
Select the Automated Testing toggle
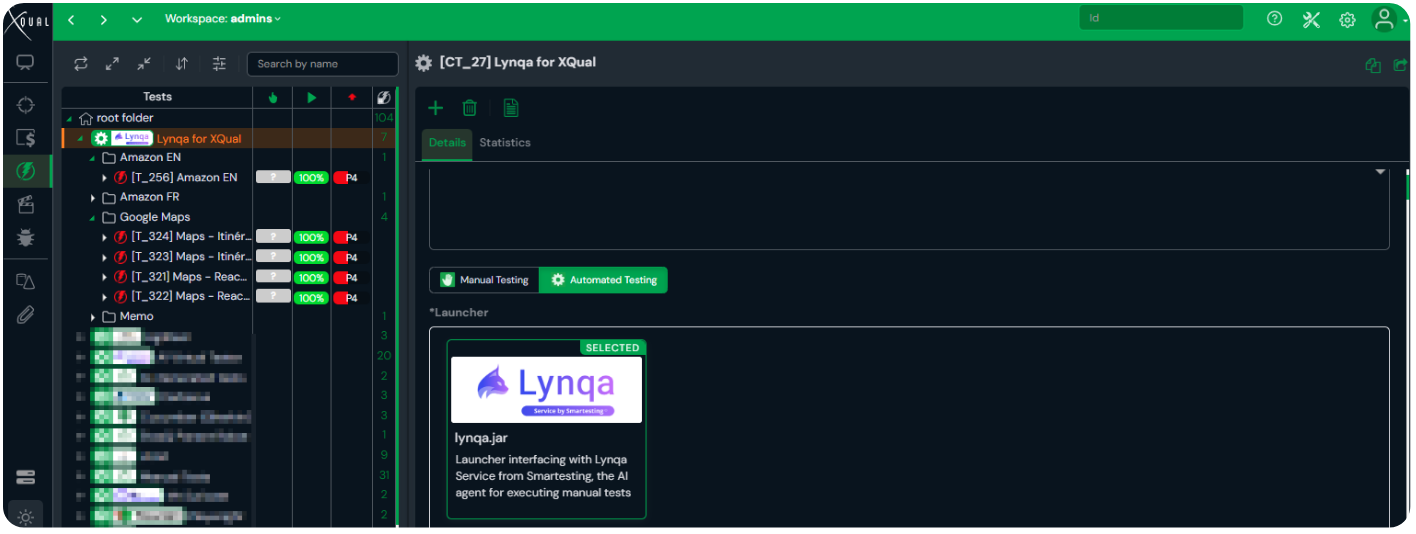tap(603, 280)
